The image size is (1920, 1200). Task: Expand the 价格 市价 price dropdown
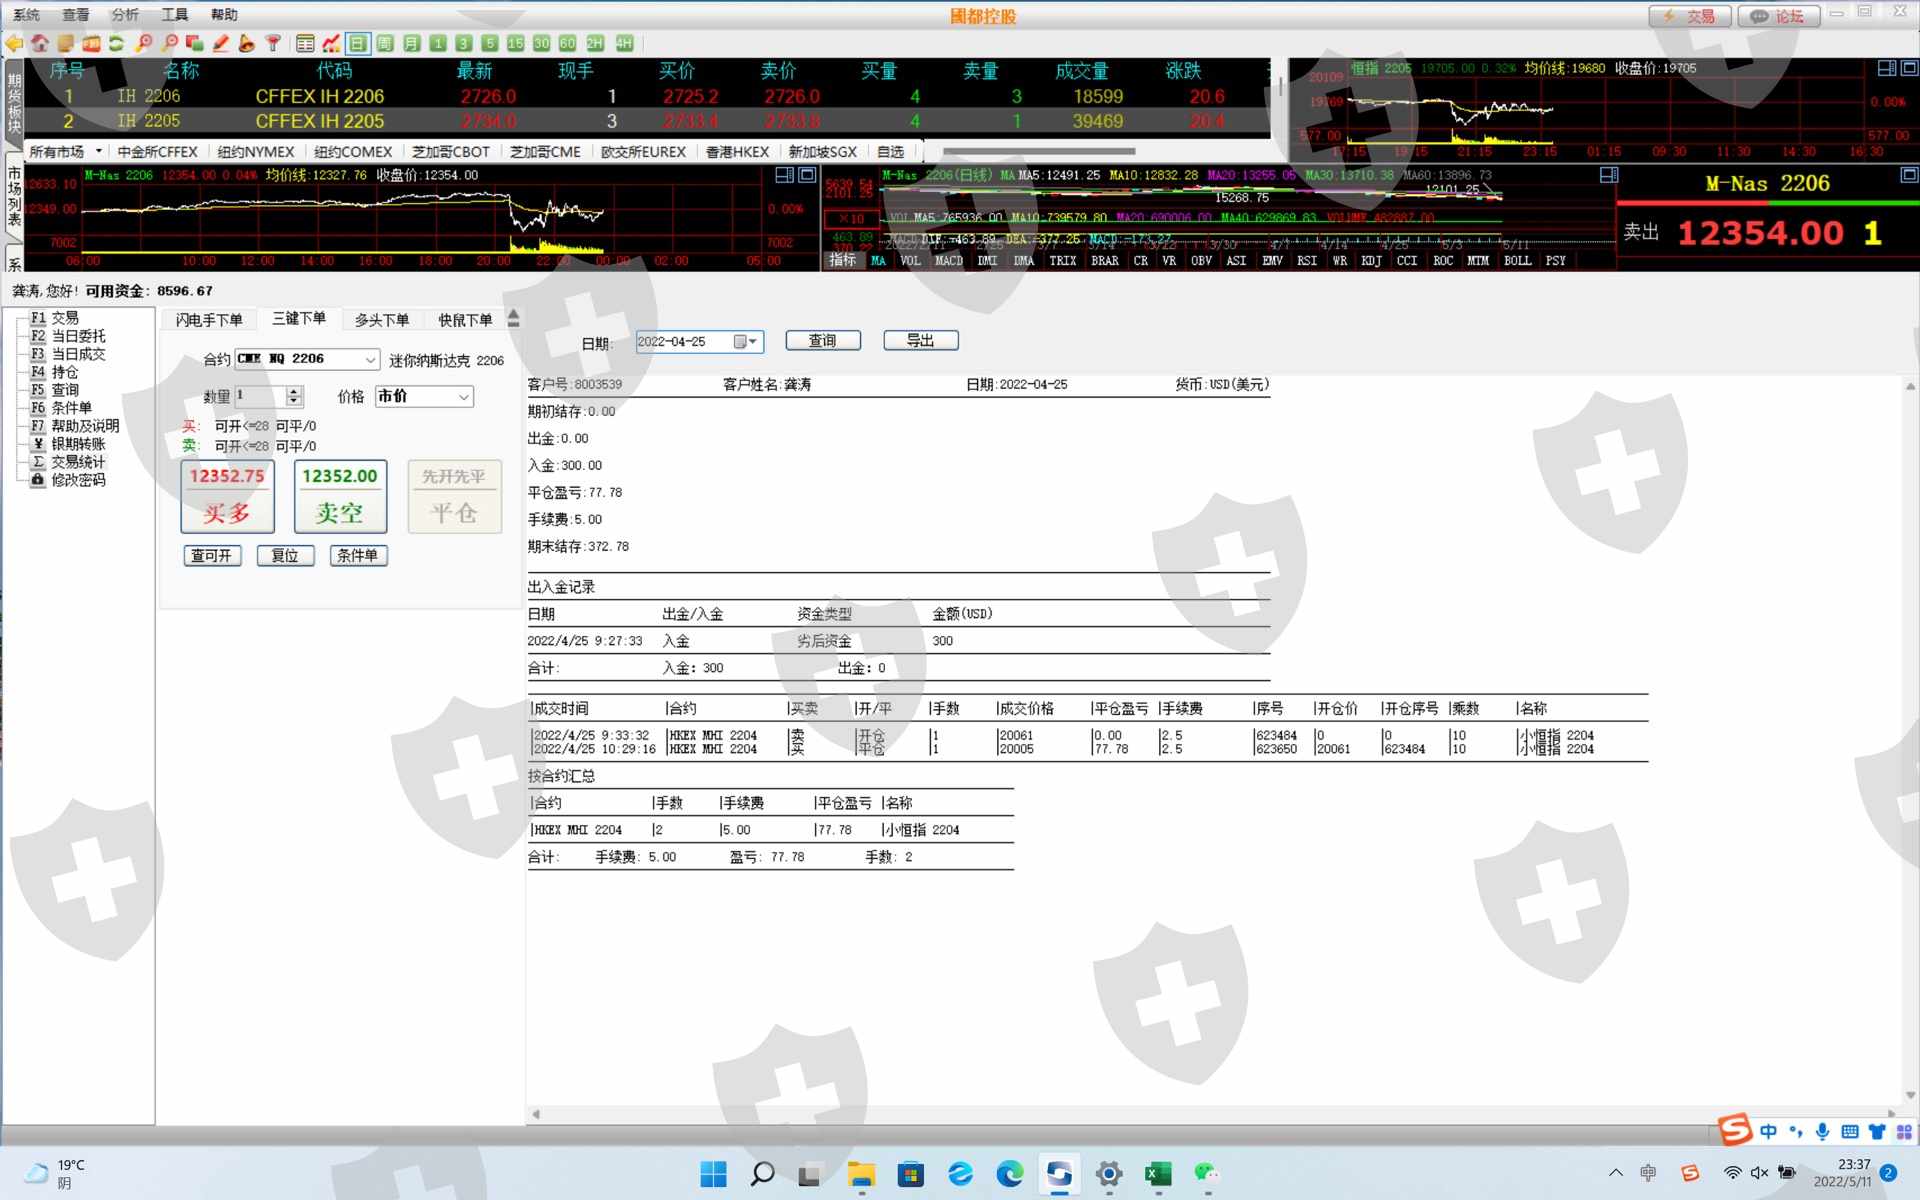tap(464, 397)
